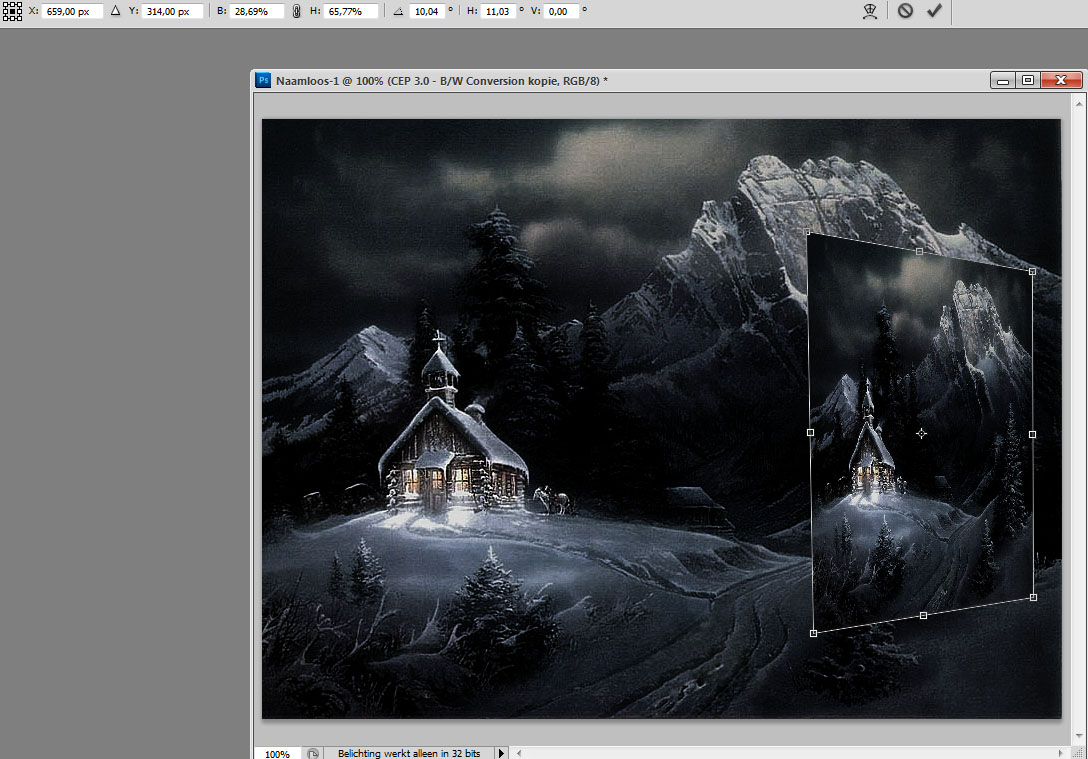Click the window resize grip in bottom corner
The image size is (1088, 759).
click(x=1078, y=753)
